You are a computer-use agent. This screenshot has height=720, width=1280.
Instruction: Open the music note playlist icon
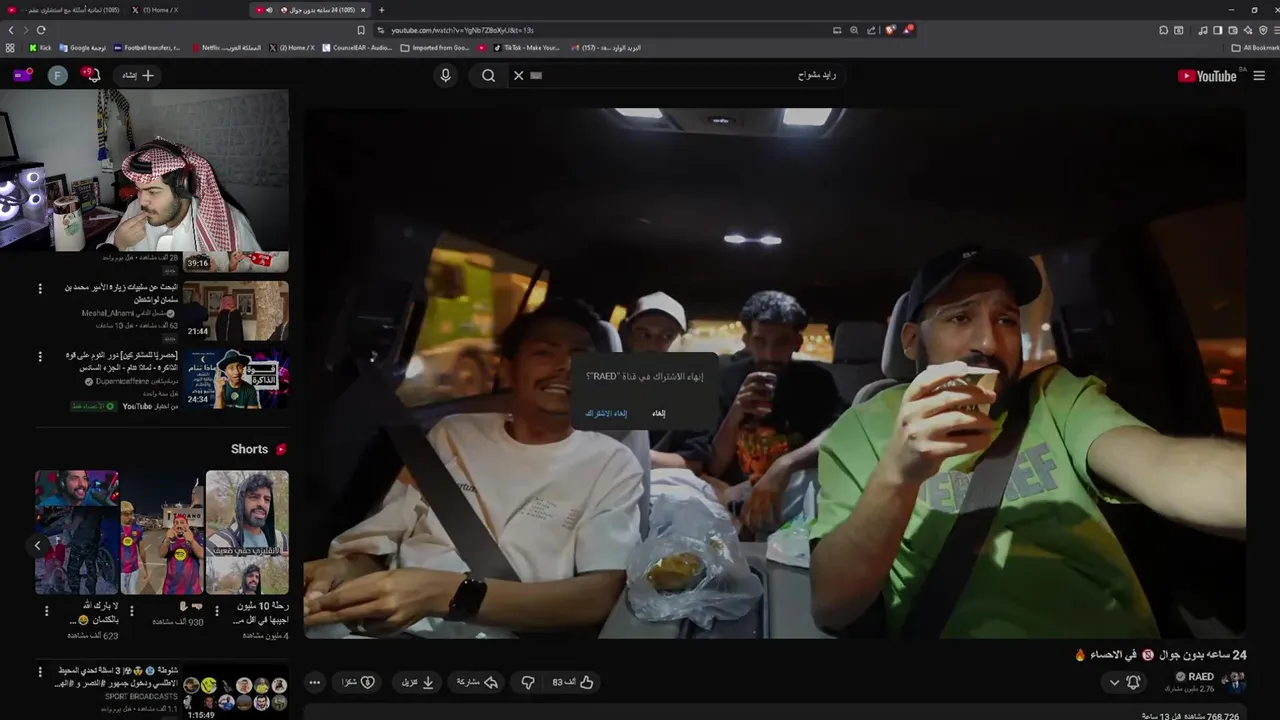pos(1202,30)
